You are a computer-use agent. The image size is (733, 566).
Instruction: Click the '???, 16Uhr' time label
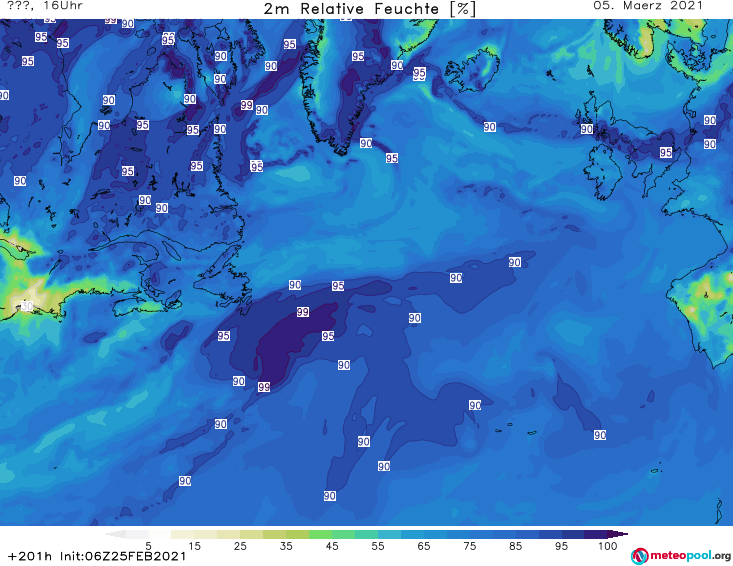click(45, 6)
